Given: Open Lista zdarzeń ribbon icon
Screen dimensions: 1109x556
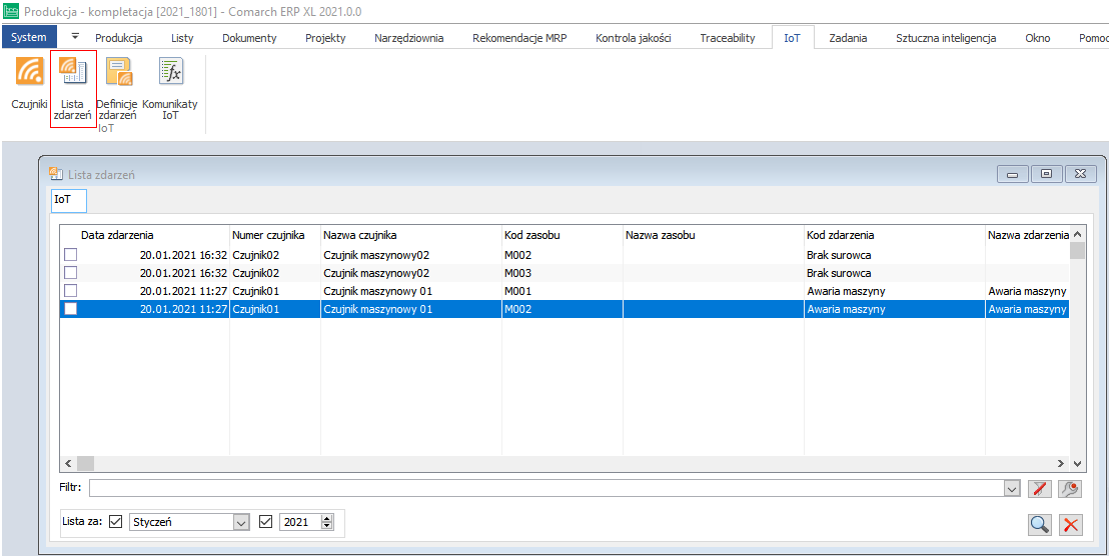Looking at the screenshot, I should (72, 71).
